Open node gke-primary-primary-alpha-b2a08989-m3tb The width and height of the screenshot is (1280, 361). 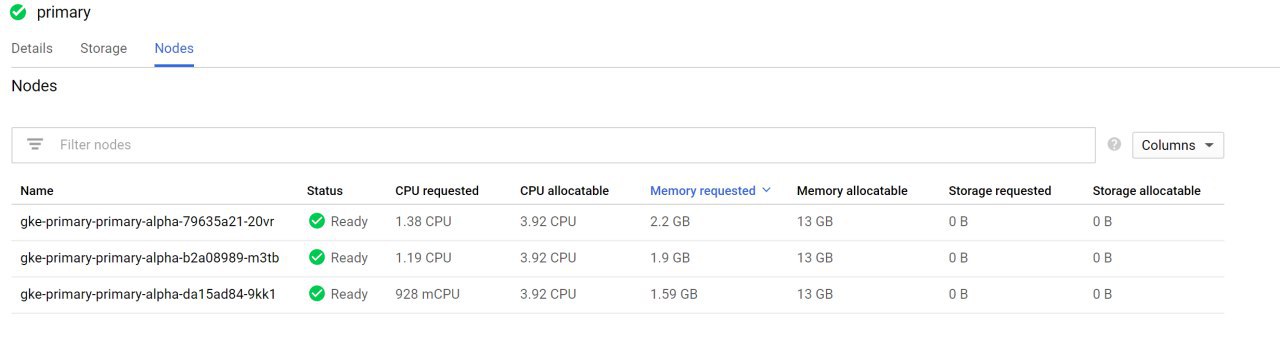pyautogui.click(x=150, y=258)
